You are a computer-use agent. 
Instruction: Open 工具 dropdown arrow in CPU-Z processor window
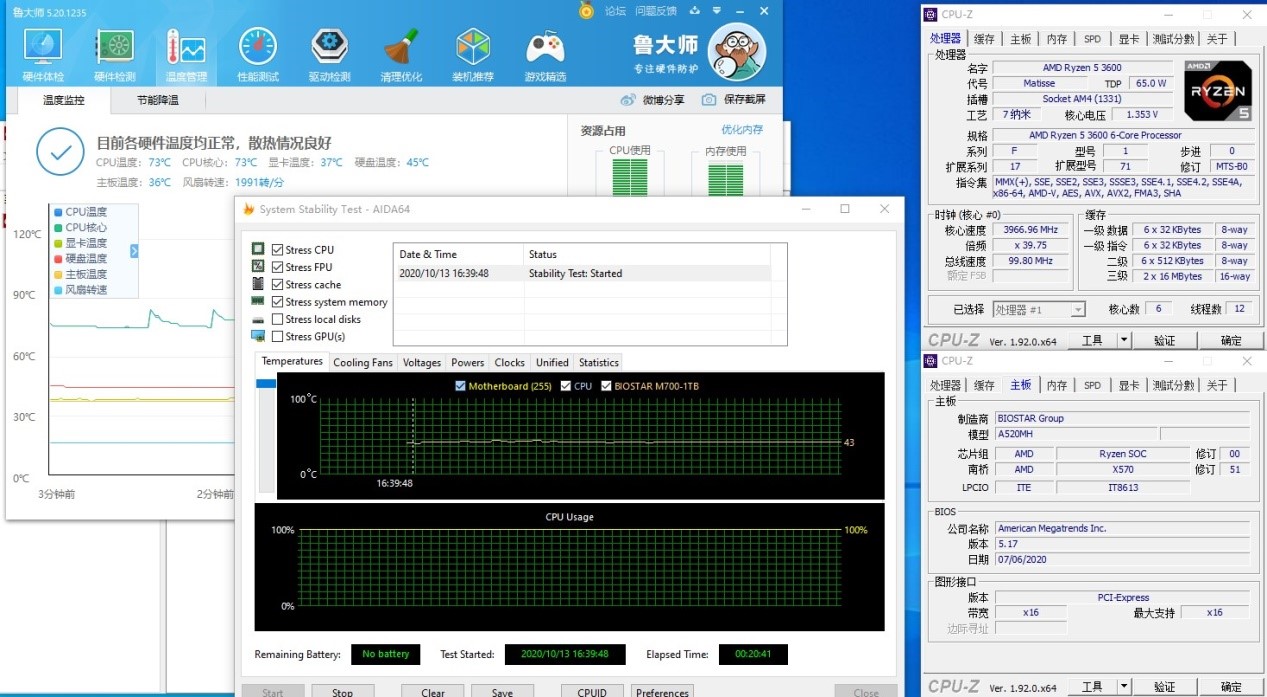1124,340
